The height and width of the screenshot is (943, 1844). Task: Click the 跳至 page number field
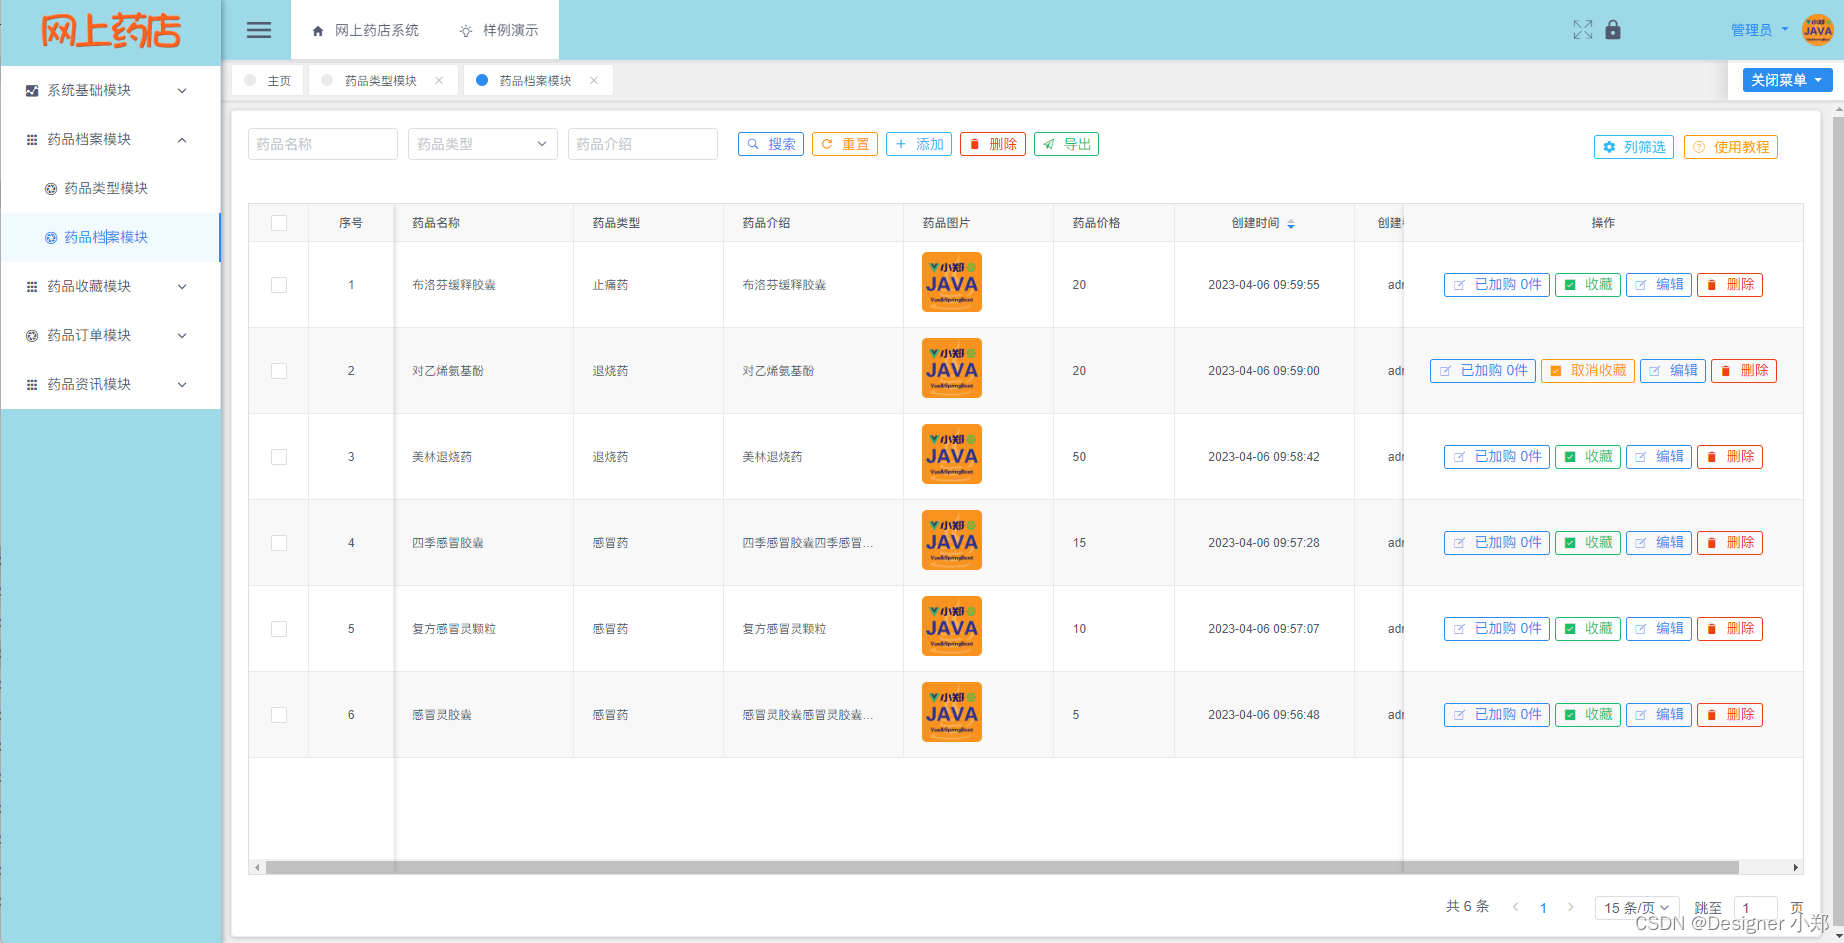[x=1755, y=907]
